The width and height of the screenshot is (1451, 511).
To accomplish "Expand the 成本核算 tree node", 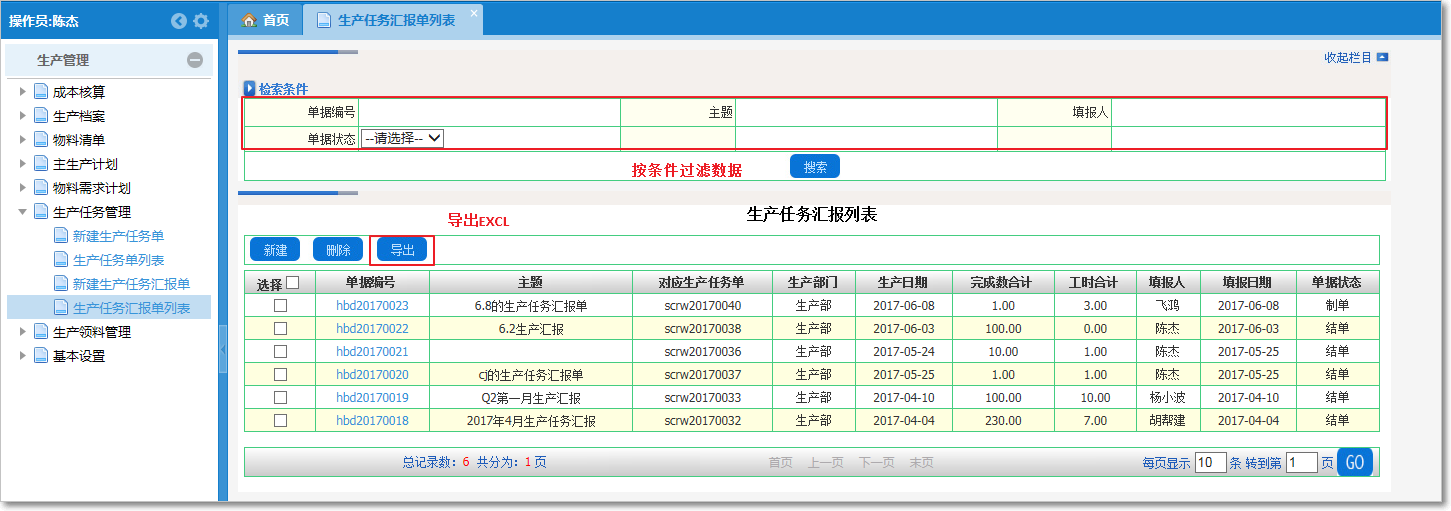I will pos(23,92).
